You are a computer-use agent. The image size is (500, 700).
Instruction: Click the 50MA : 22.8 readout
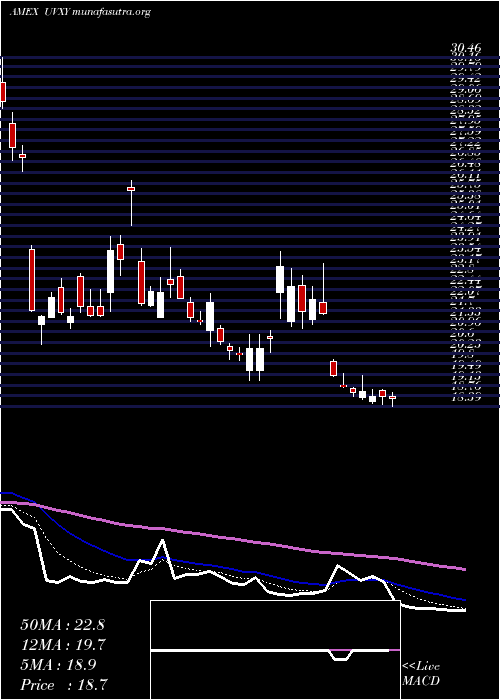click(x=62, y=625)
